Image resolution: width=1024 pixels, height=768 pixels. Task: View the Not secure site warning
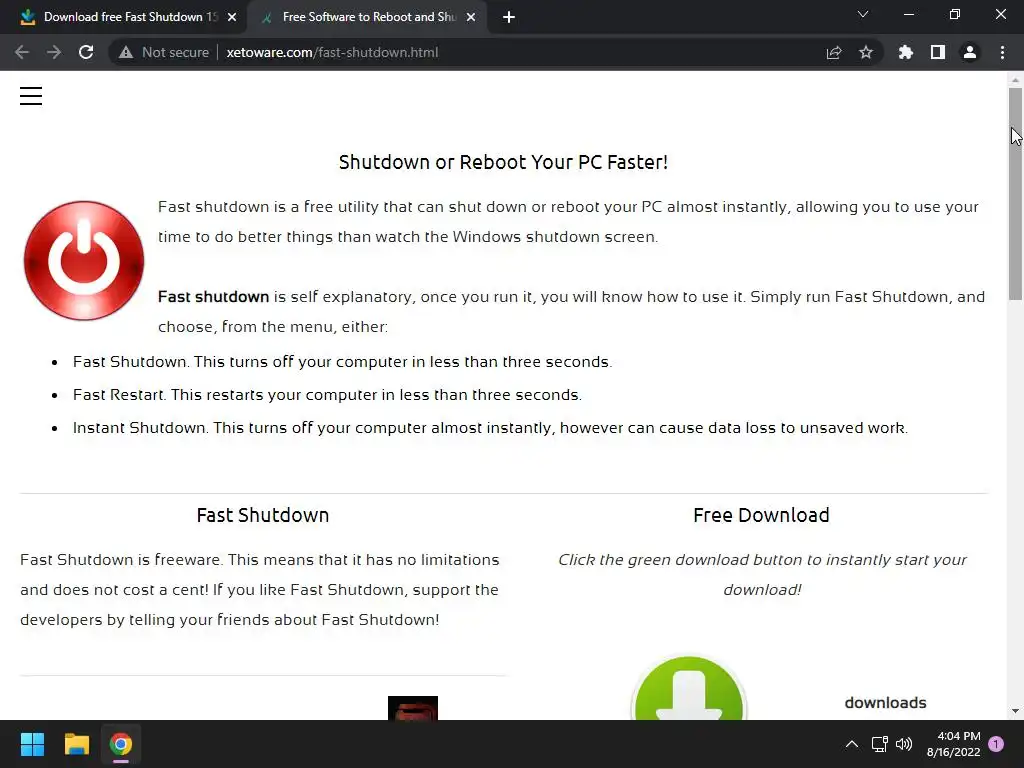click(x=164, y=52)
